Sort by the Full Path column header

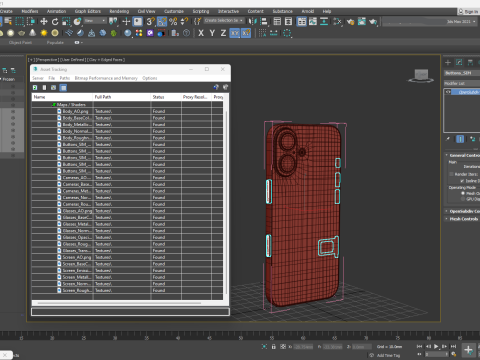122,97
